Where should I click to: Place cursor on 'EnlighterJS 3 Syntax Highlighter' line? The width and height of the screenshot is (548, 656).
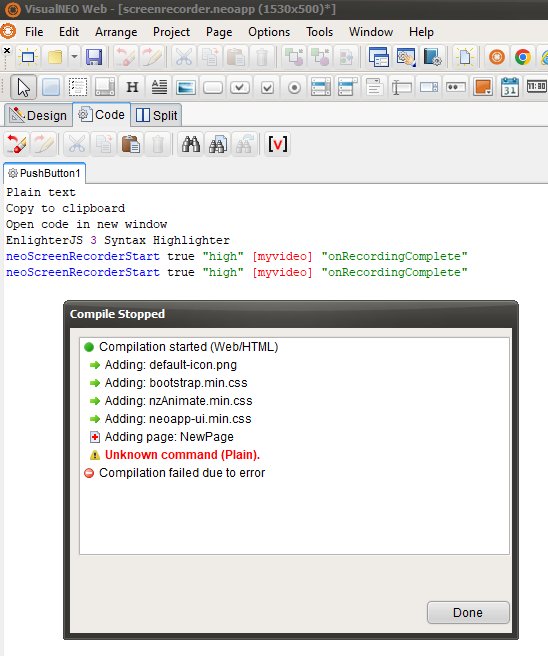click(x=118, y=240)
